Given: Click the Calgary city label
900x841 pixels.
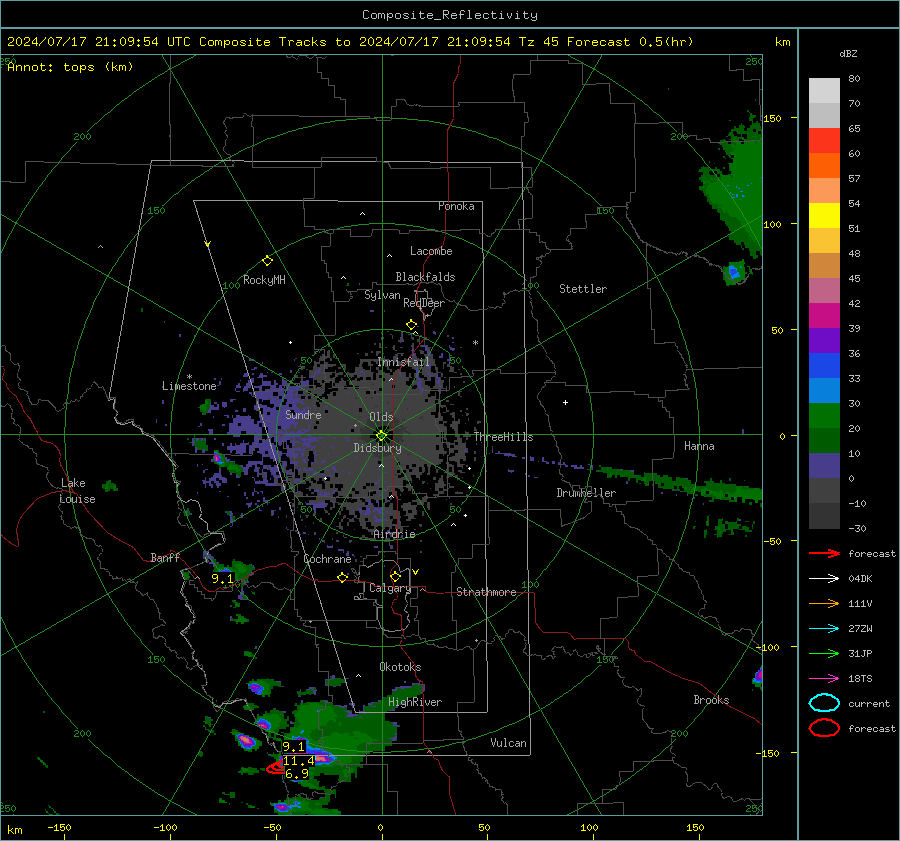Looking at the screenshot, I should coord(390,588).
